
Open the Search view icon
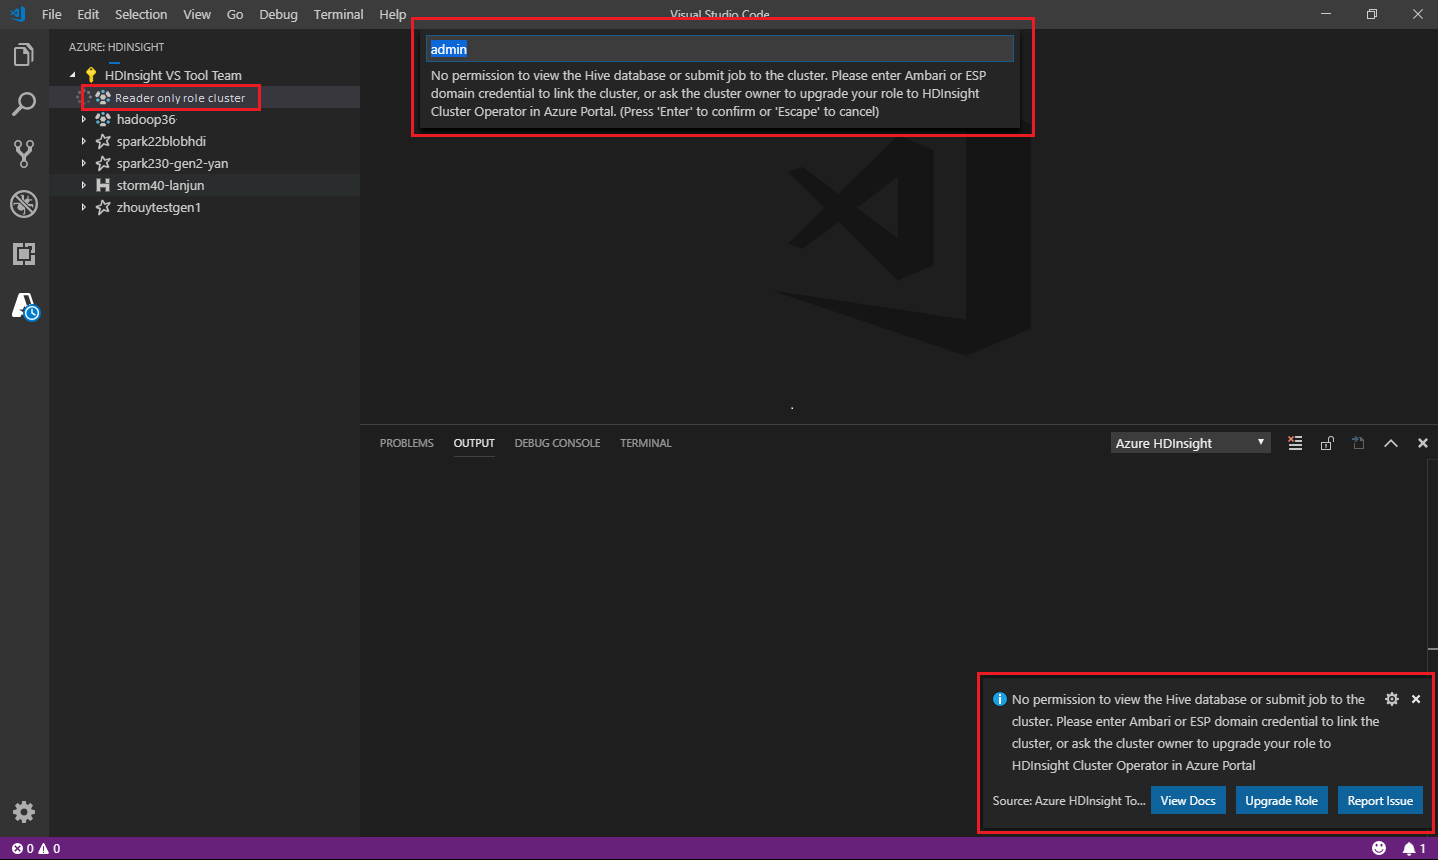[24, 104]
